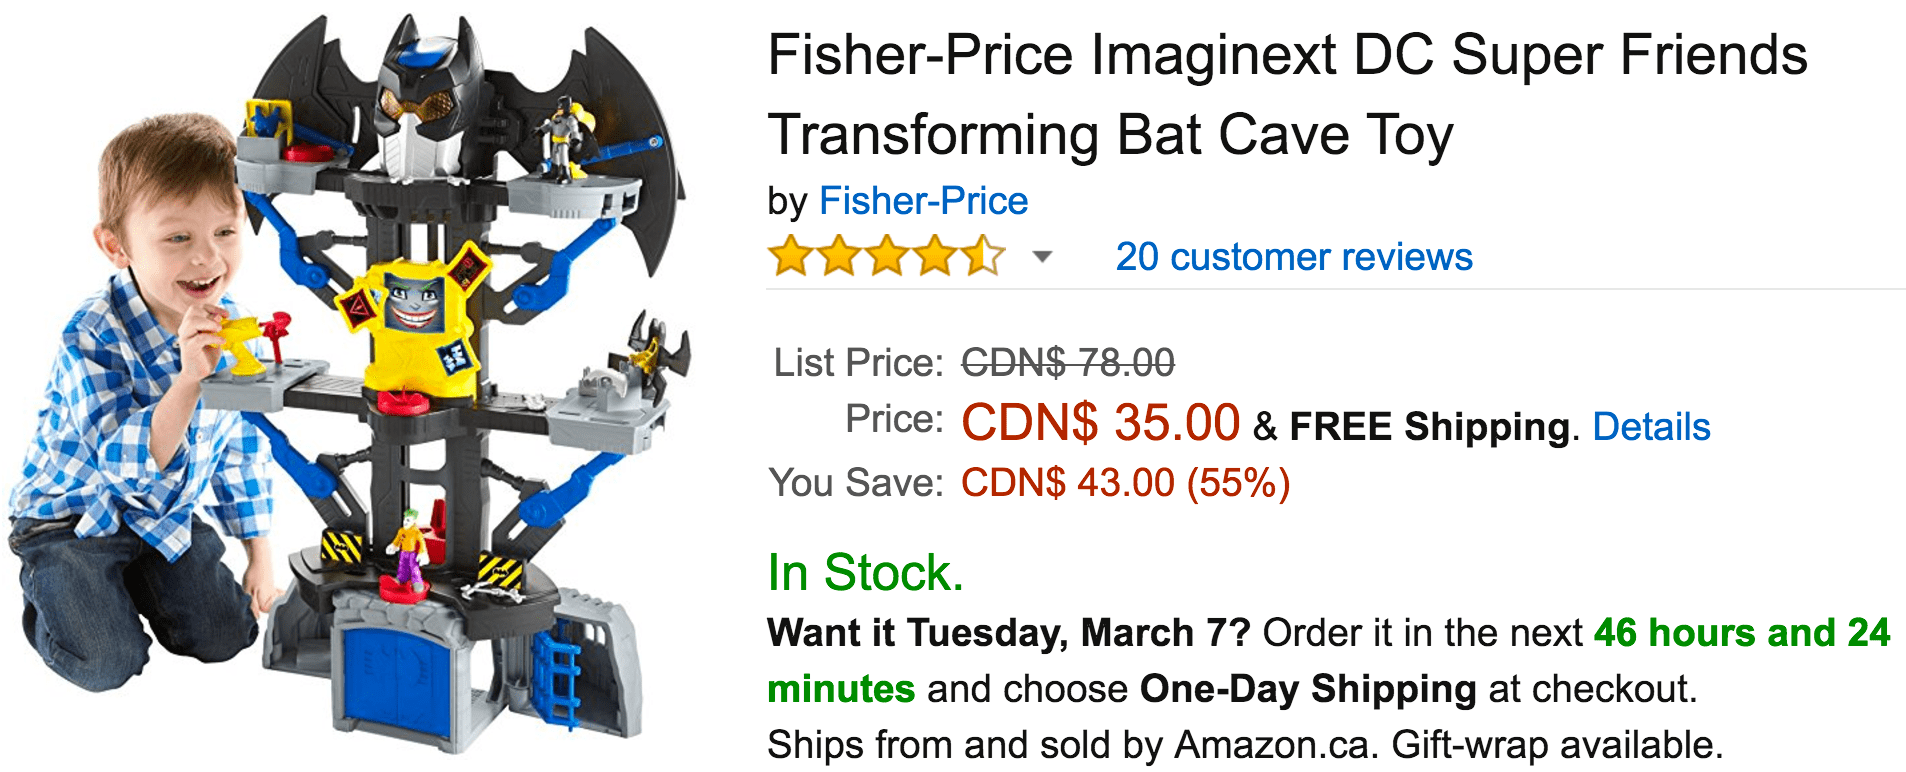Viewport: 1906px width, 772px height.
Task: Click the Gift-wrap available text
Action: pos(1556,745)
